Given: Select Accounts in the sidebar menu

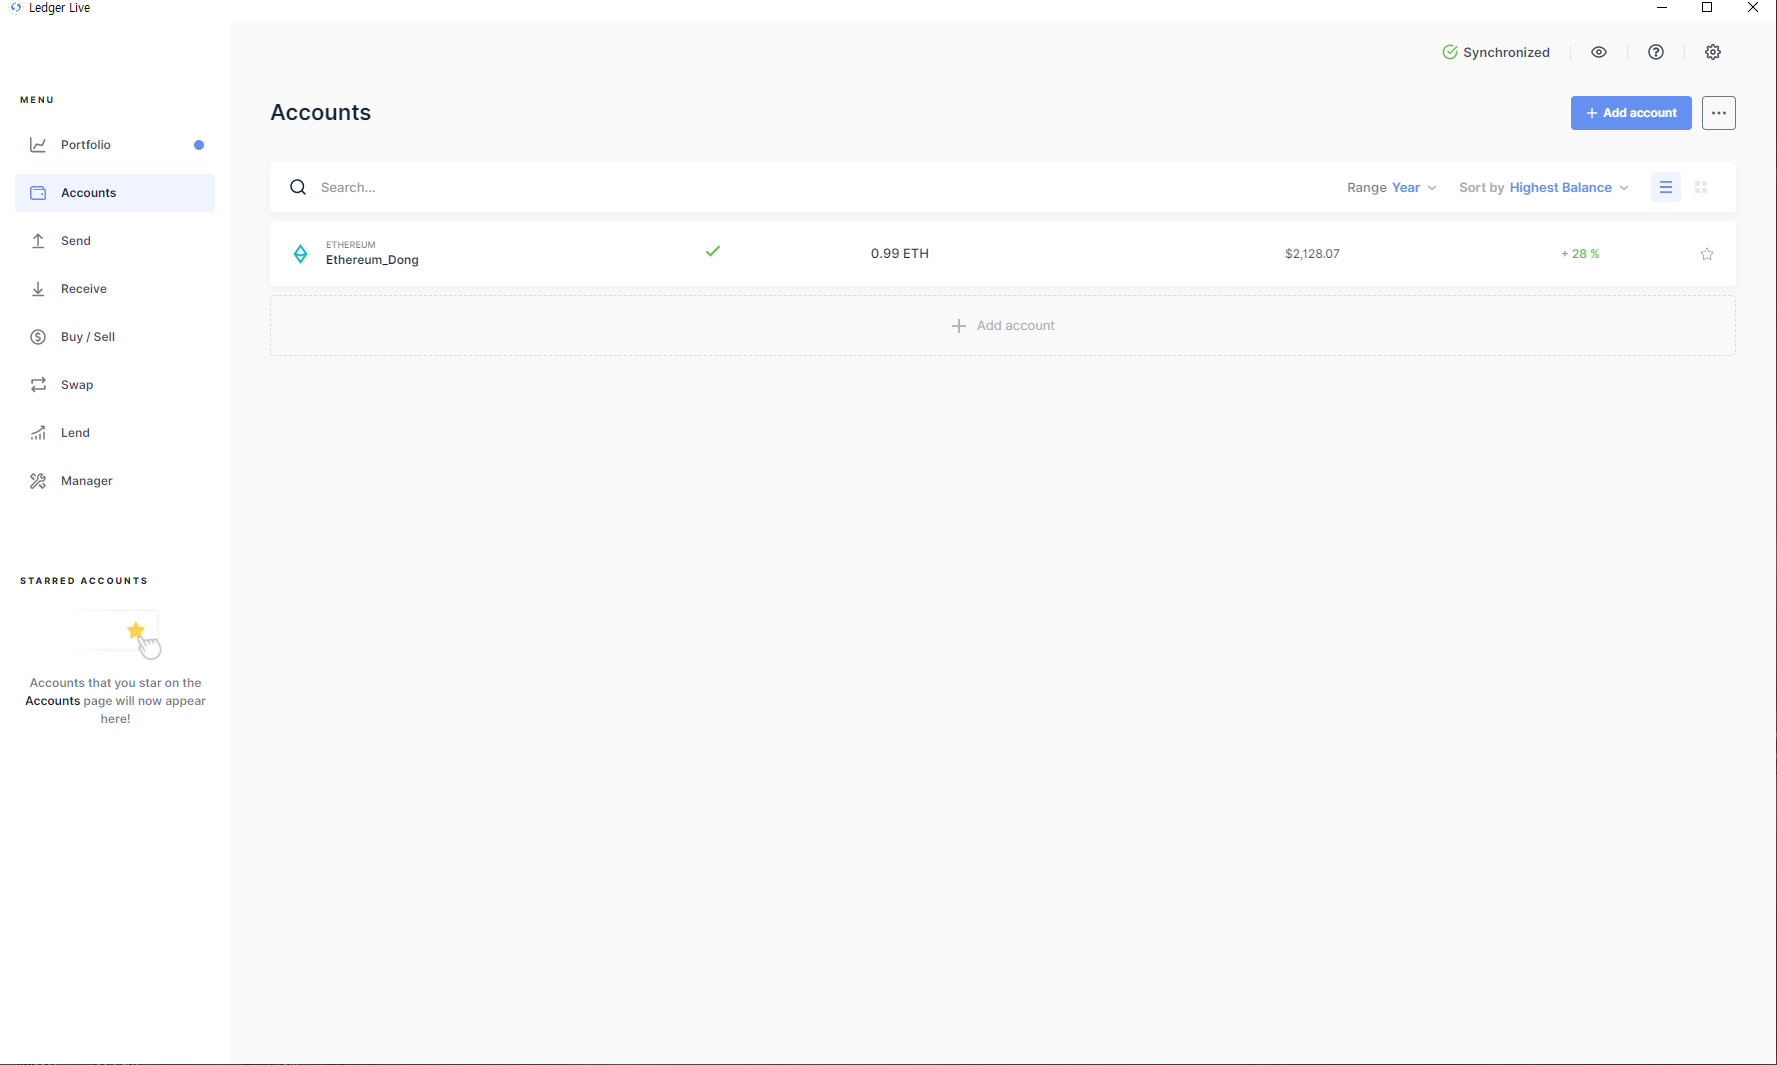Looking at the screenshot, I should (x=115, y=193).
